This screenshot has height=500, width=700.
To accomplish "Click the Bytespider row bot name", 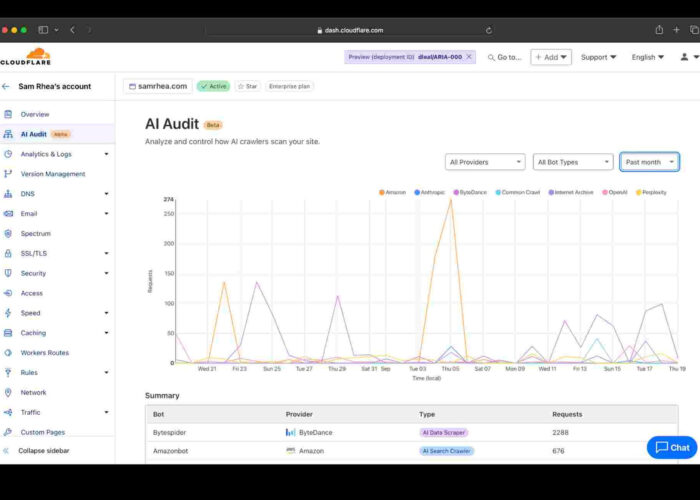I will pos(169,432).
